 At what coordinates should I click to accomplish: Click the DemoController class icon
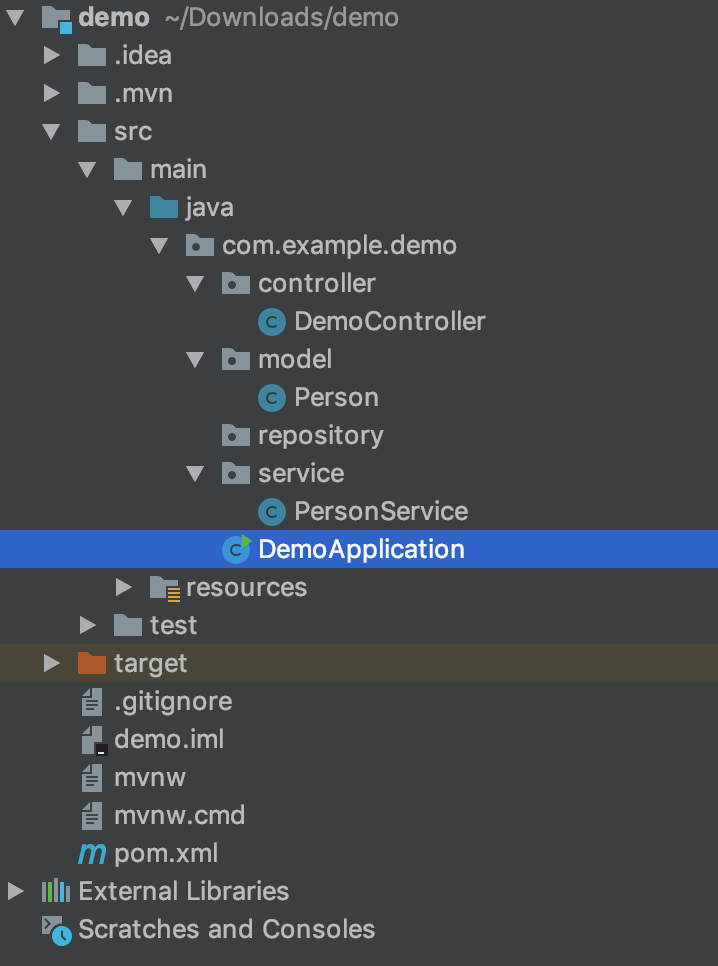coord(272,322)
